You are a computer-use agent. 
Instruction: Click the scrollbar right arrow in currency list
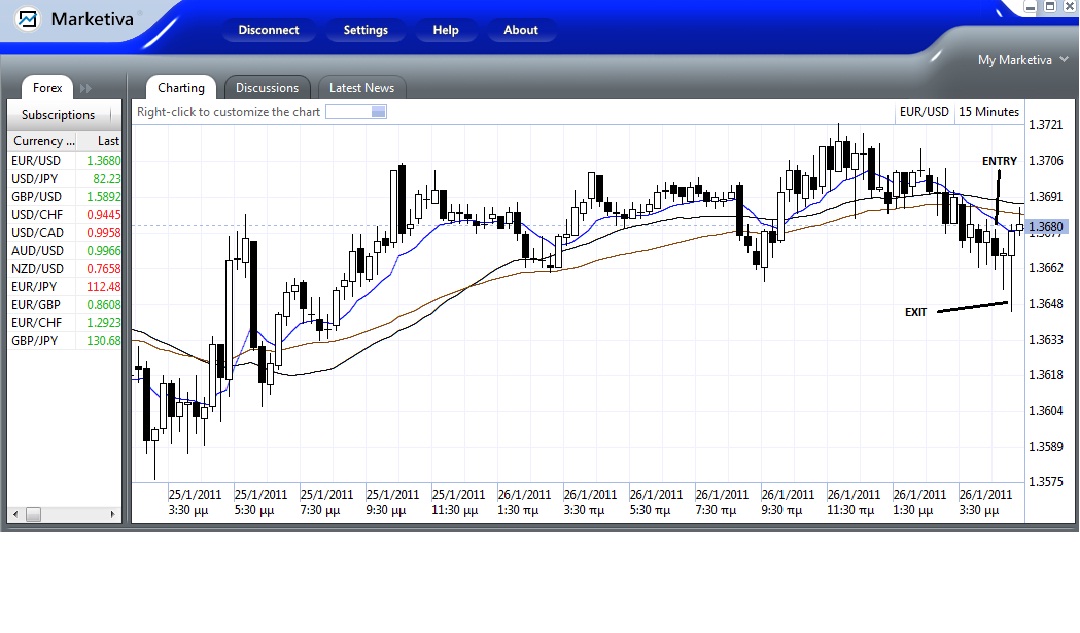[x=112, y=514]
